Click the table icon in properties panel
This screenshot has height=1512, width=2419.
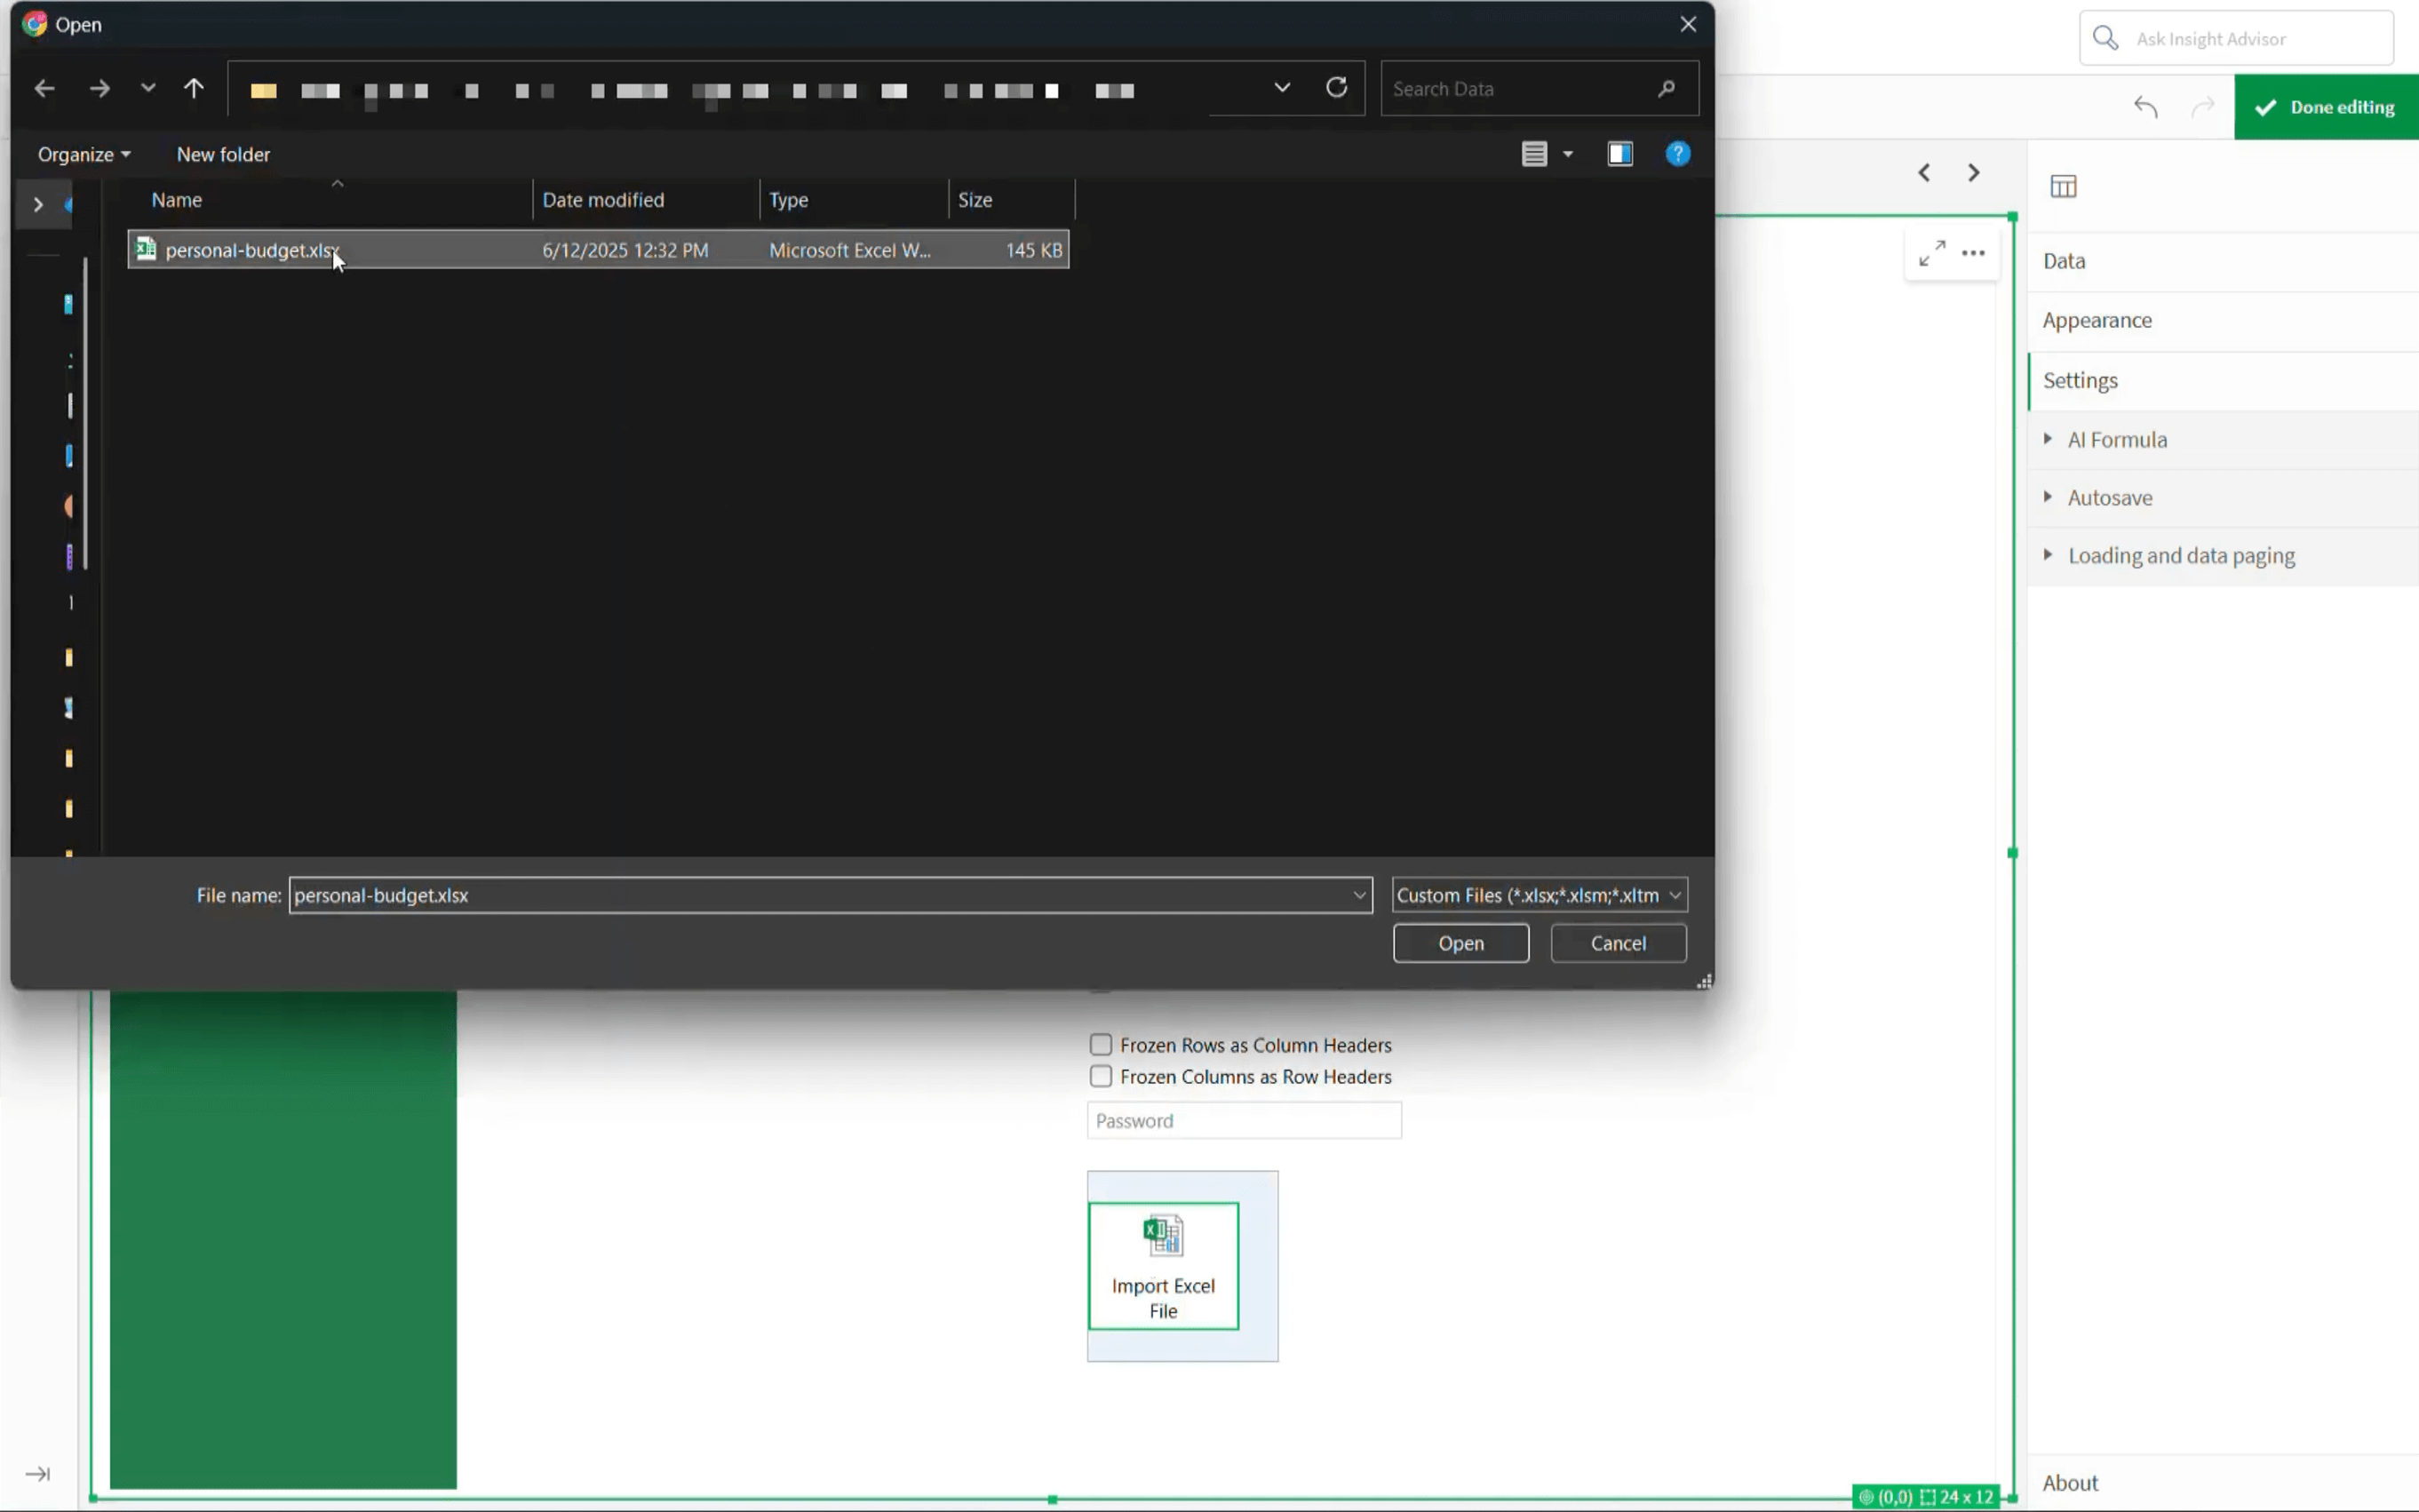pos(2063,186)
